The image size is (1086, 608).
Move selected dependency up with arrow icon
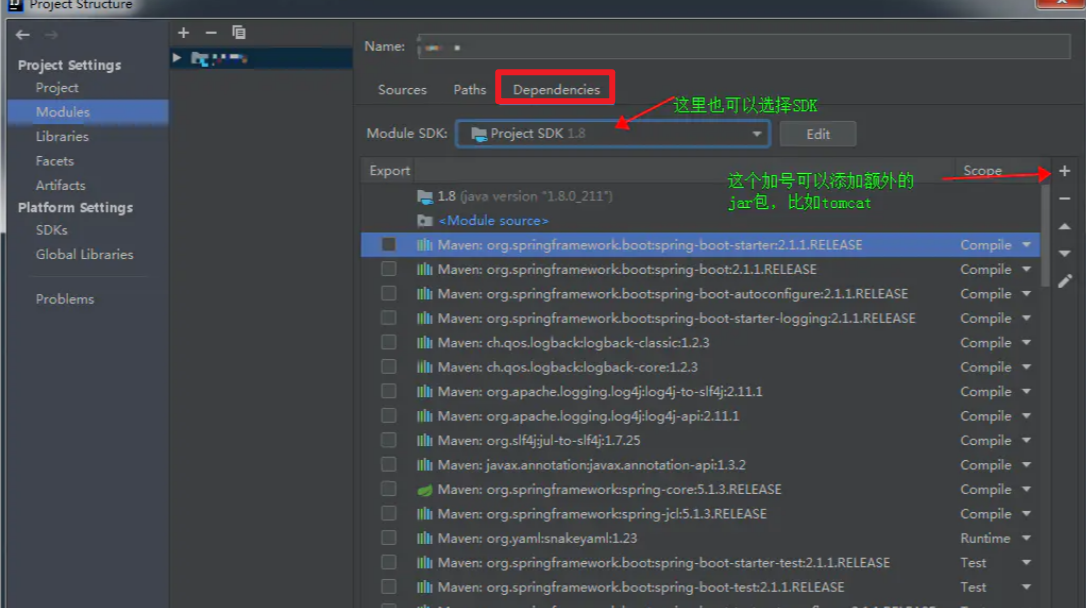(x=1064, y=226)
